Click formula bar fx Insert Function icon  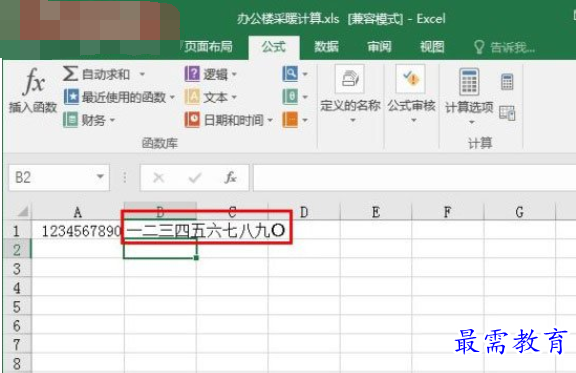[230, 178]
